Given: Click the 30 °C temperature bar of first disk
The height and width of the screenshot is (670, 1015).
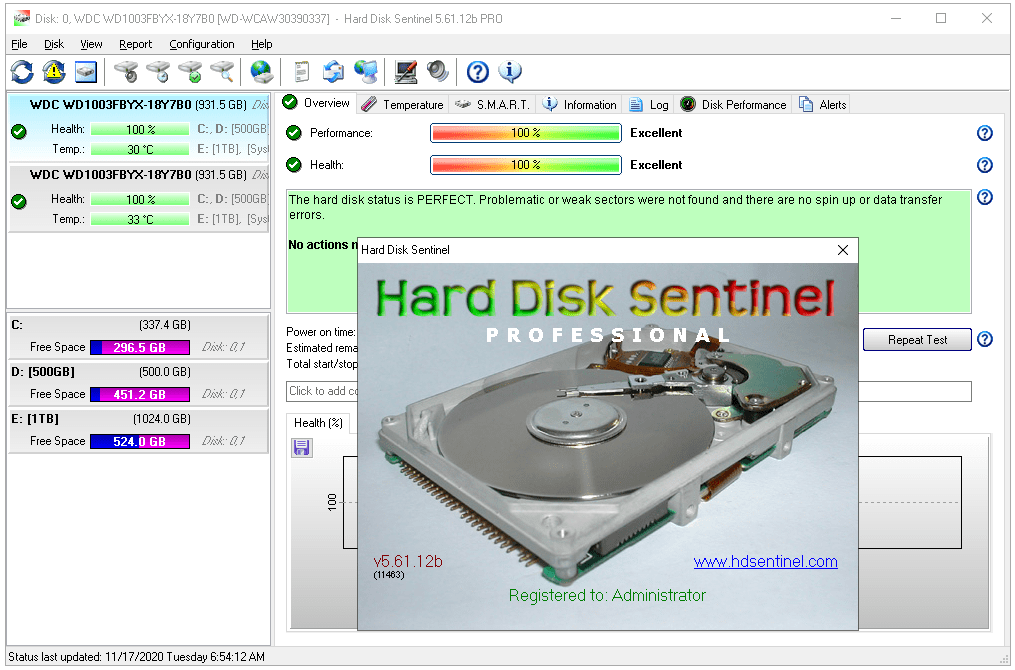Looking at the screenshot, I should point(140,150).
